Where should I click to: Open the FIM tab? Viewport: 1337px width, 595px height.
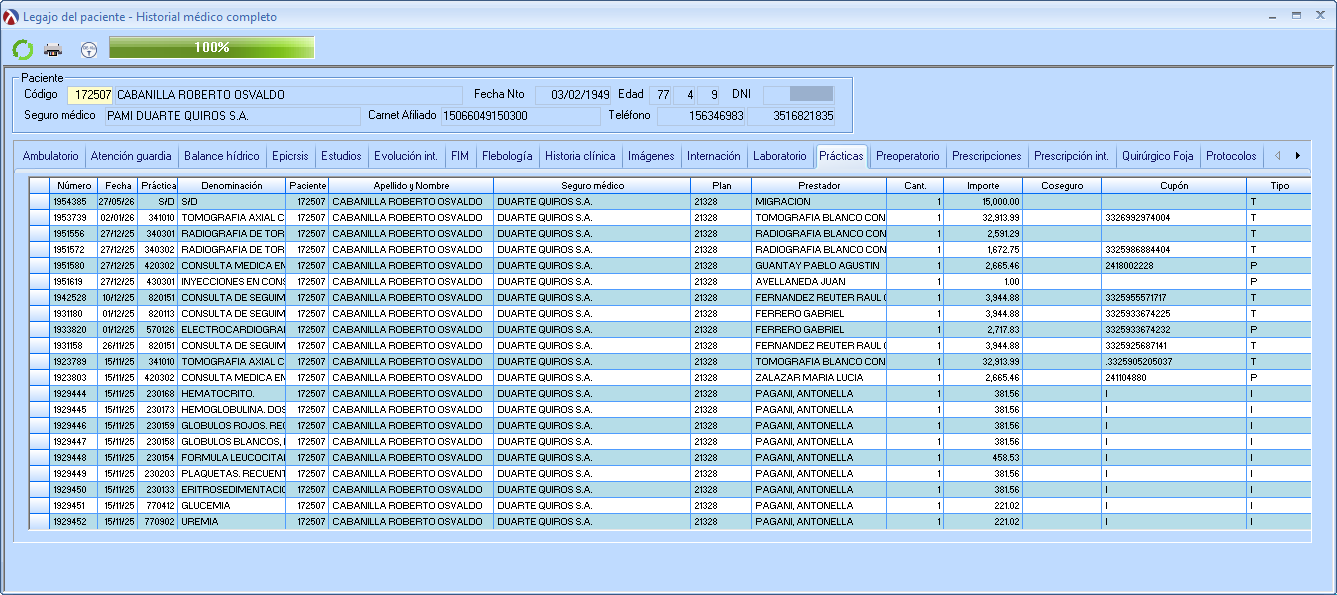click(460, 156)
